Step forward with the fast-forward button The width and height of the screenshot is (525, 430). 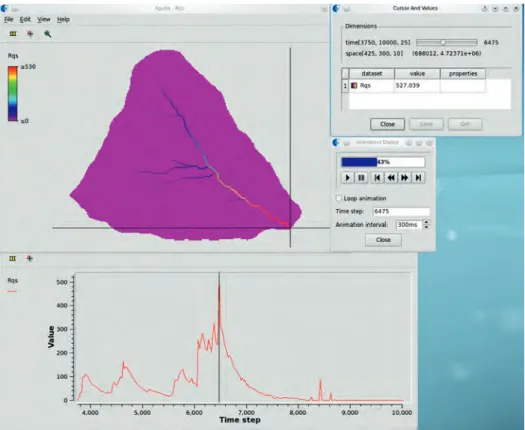tap(404, 177)
